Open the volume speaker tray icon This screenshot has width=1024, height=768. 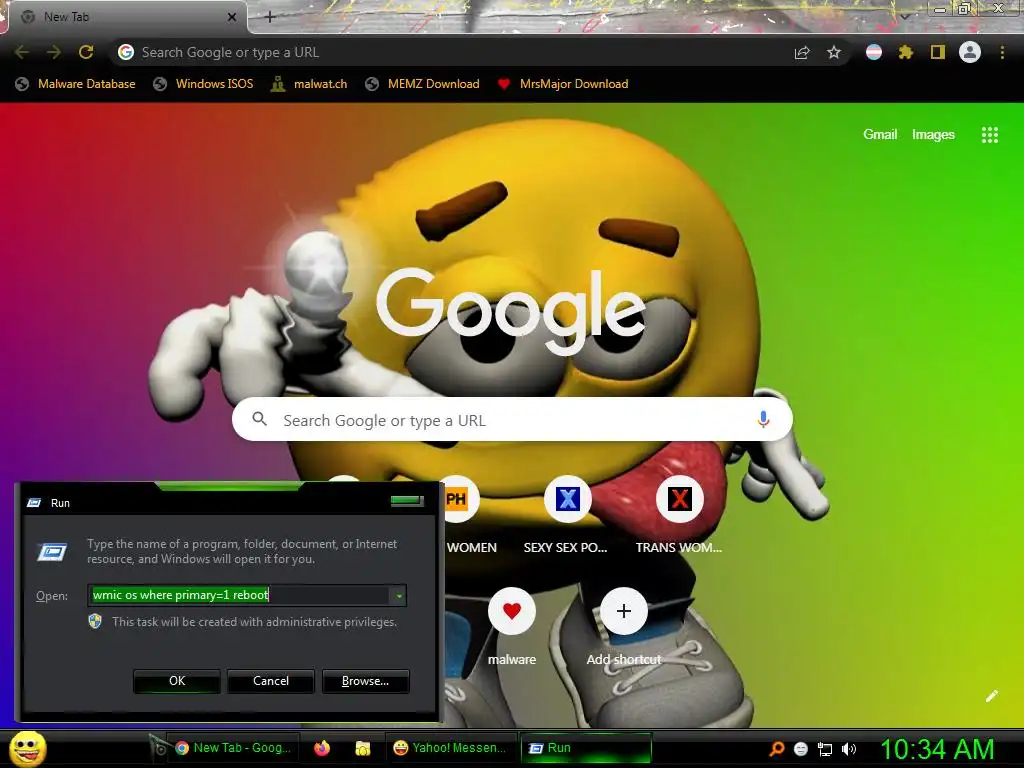click(x=849, y=749)
